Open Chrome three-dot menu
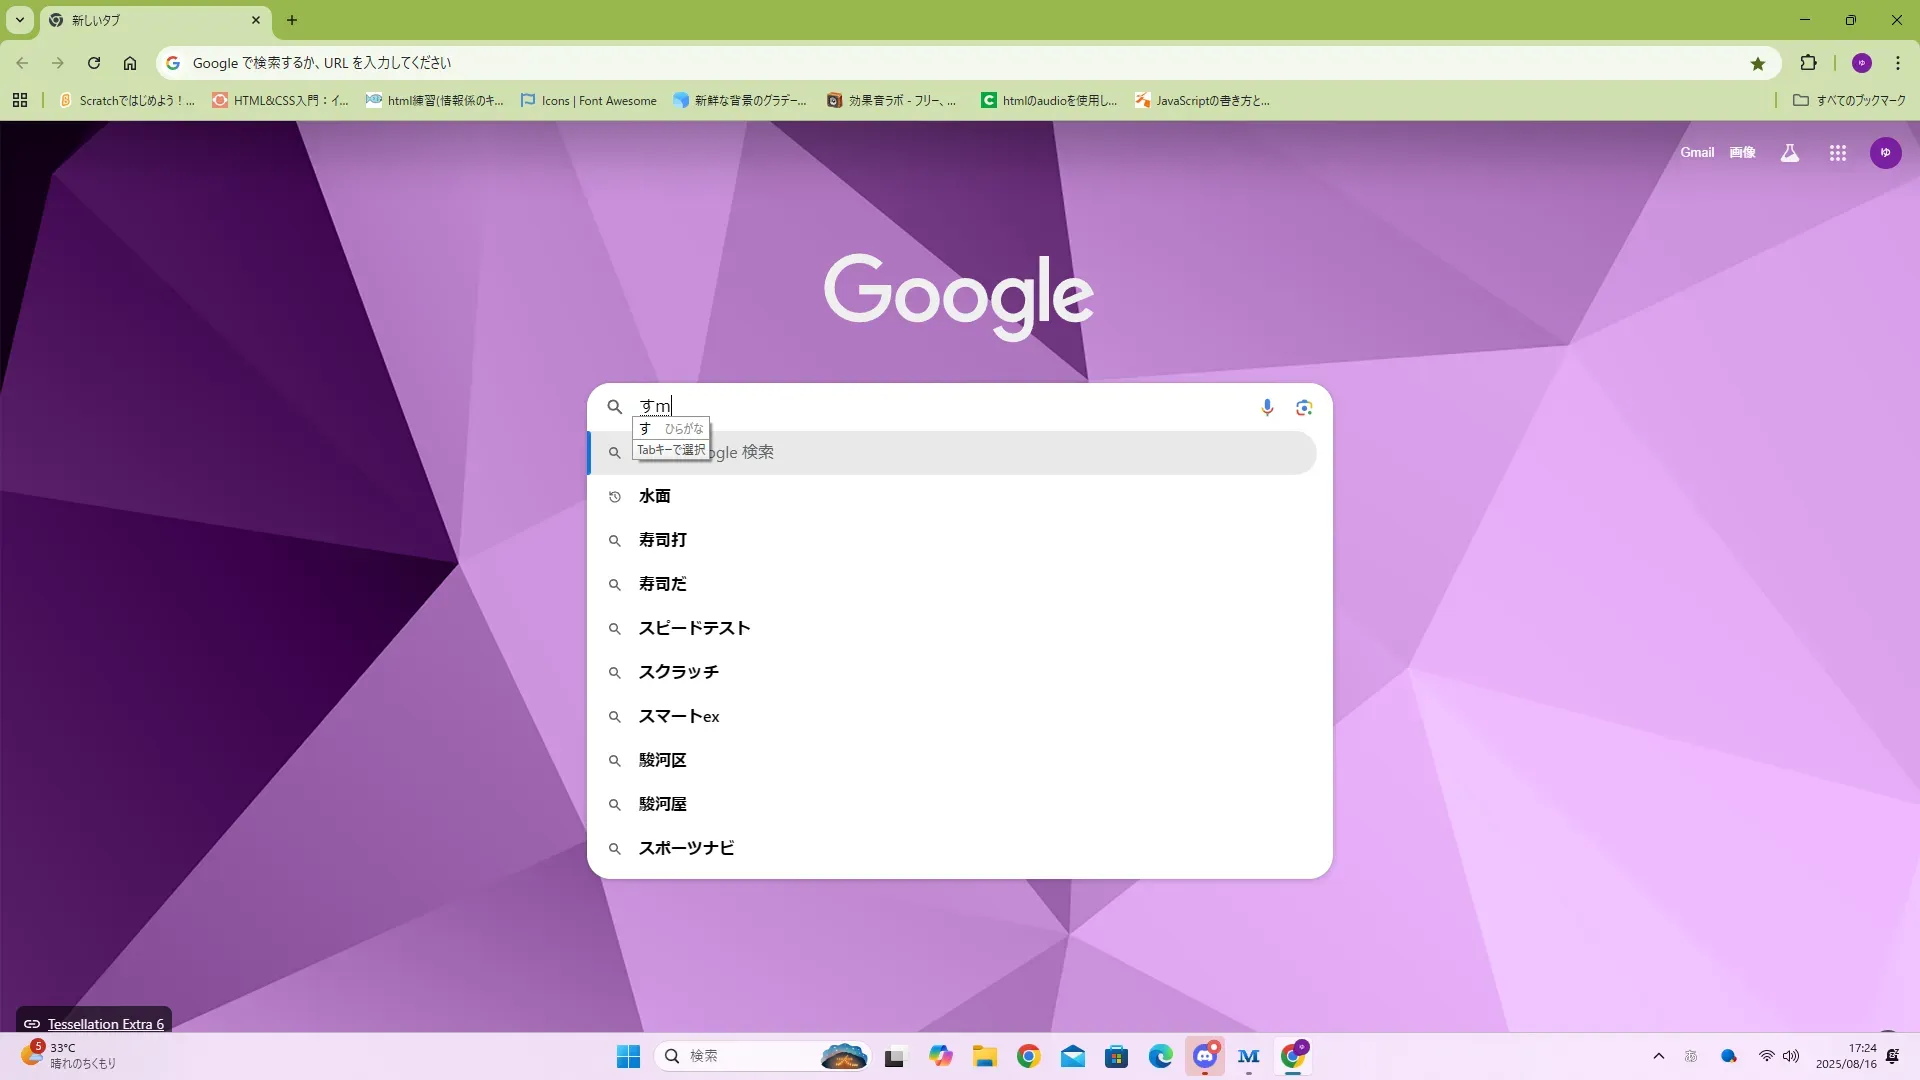The height and width of the screenshot is (1080, 1920). (1897, 63)
